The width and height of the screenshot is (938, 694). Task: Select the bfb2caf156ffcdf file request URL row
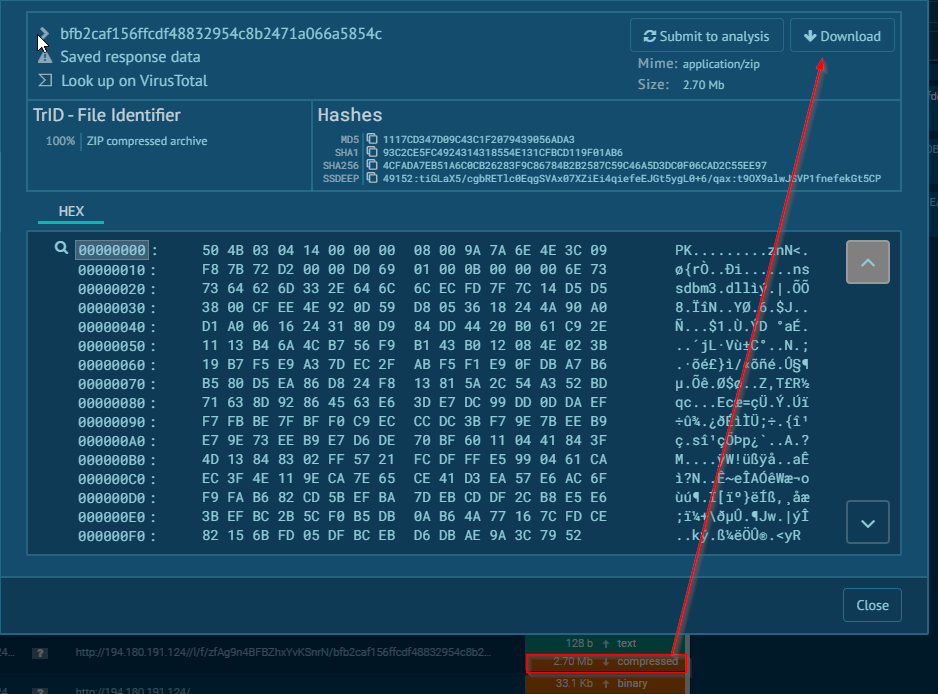tap(282, 652)
